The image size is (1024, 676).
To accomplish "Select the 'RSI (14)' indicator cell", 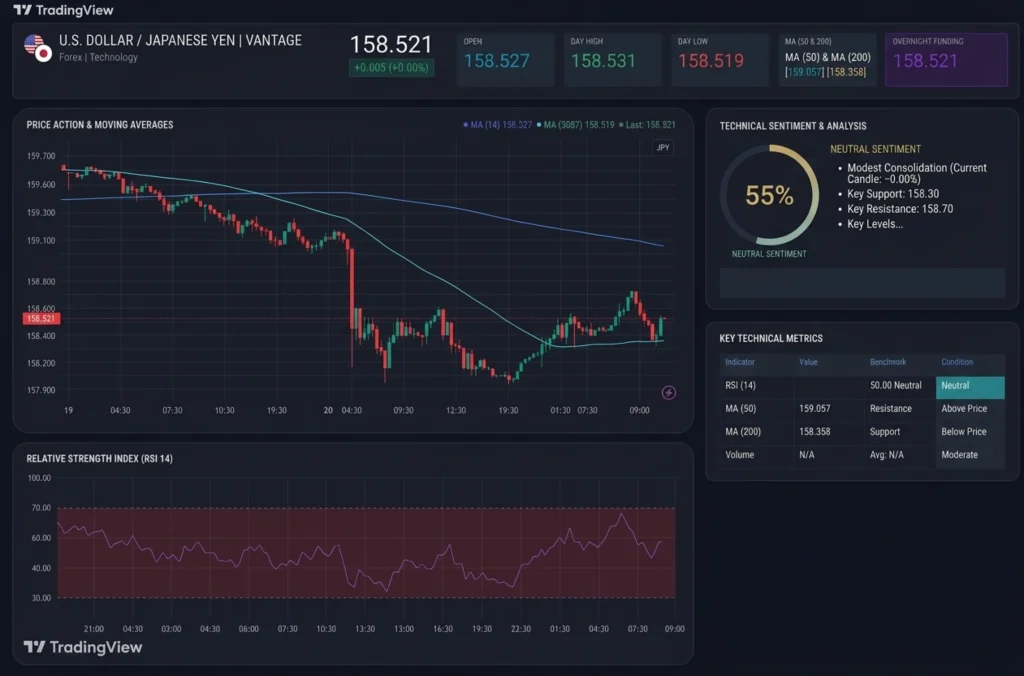I will coord(741,385).
